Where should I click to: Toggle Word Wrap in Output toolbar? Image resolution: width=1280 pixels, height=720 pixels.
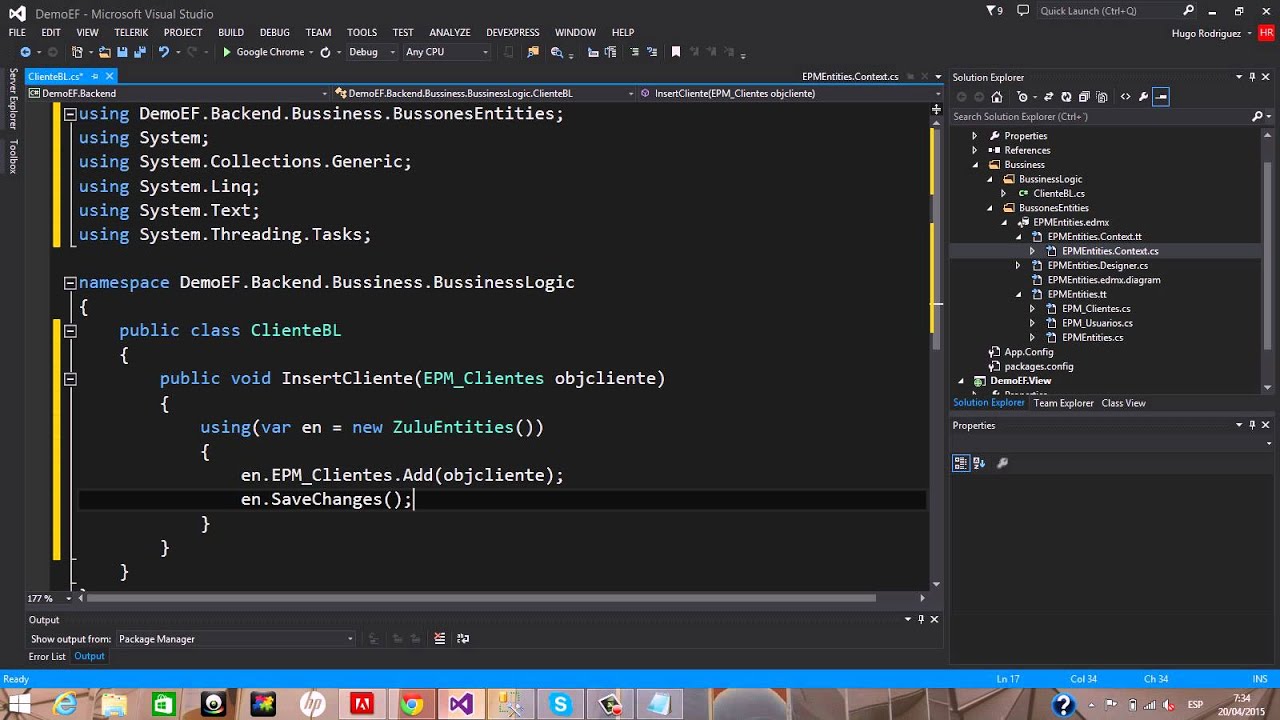[x=463, y=639]
